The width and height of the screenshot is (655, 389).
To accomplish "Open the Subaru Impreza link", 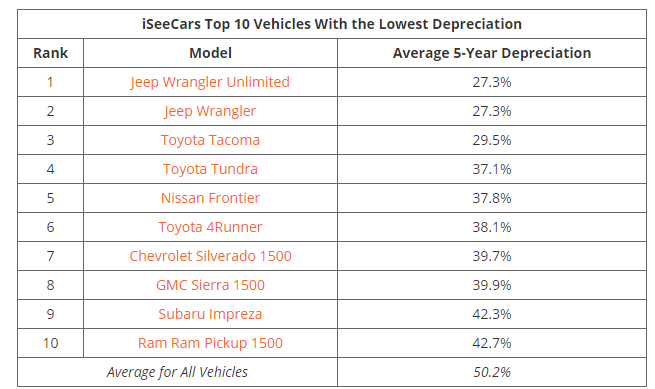I will [210, 314].
